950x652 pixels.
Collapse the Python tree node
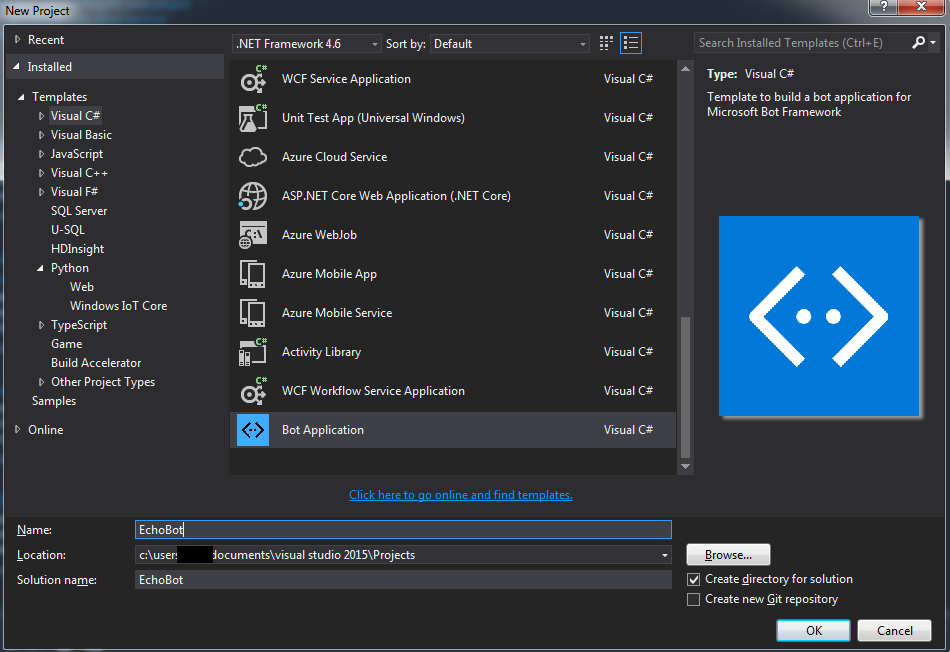40,268
